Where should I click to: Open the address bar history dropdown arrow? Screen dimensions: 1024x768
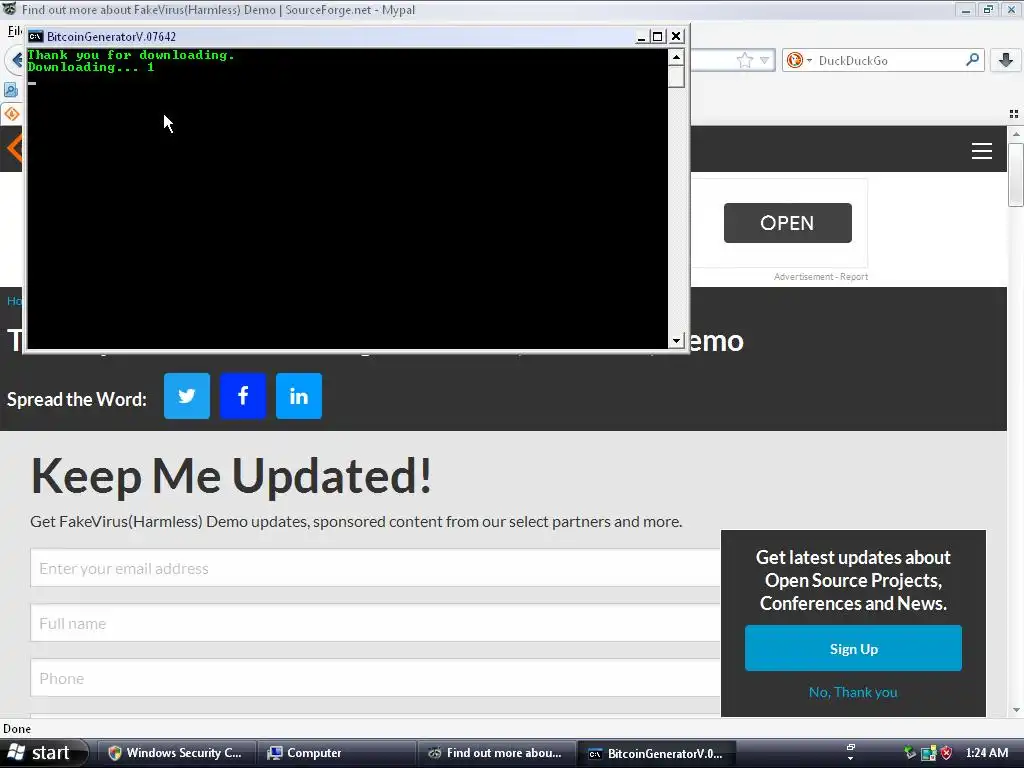click(764, 61)
